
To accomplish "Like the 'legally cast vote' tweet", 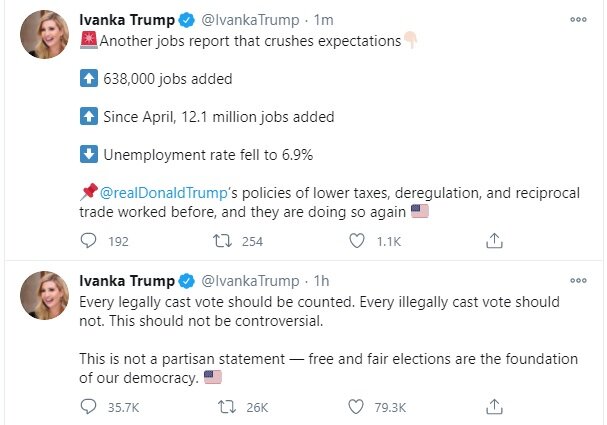I will point(357,406).
